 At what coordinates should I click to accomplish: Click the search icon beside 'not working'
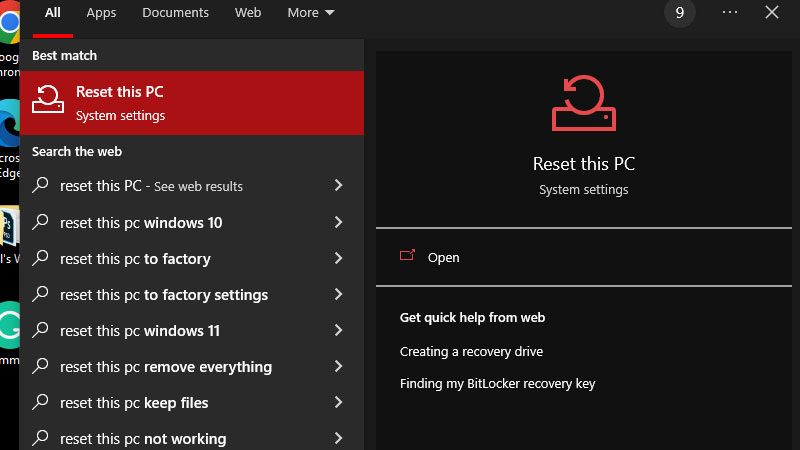coord(40,438)
